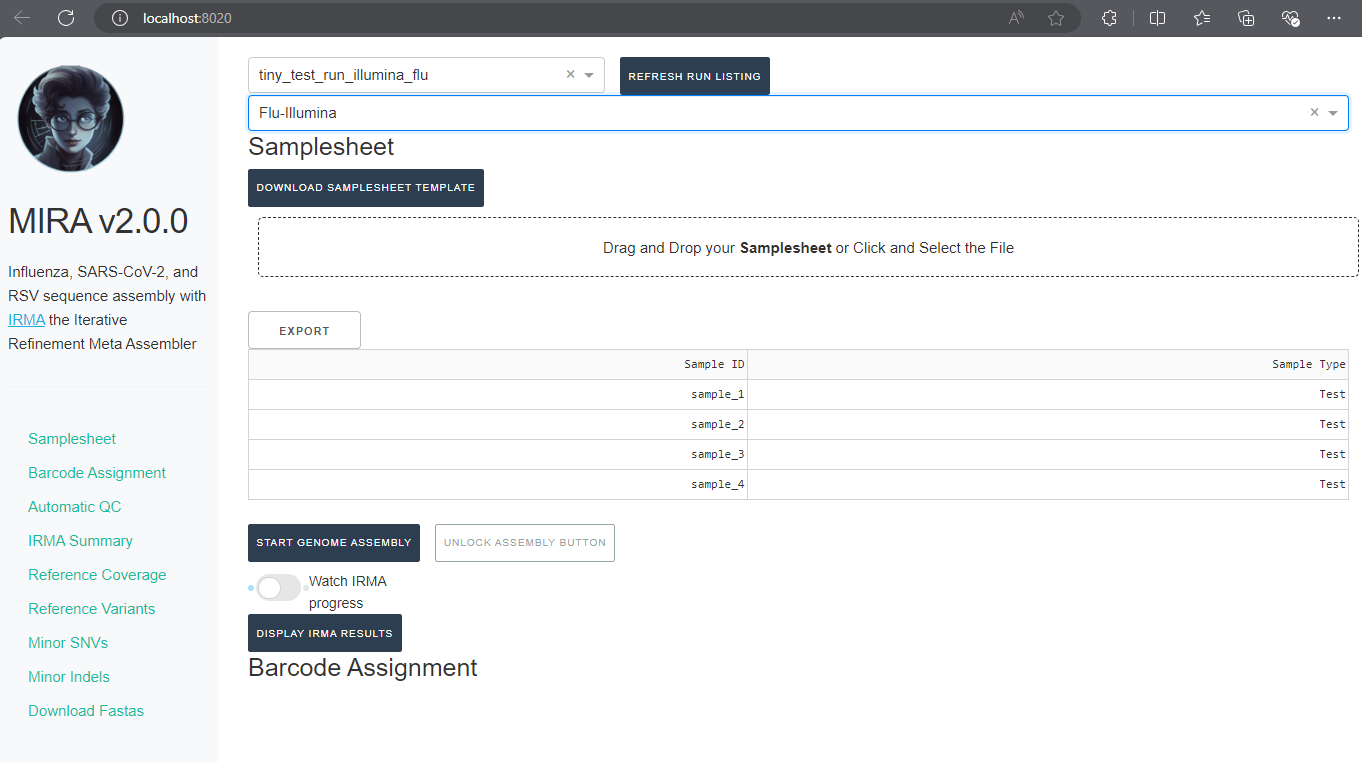Click Start Genome Assembly button

(334, 543)
